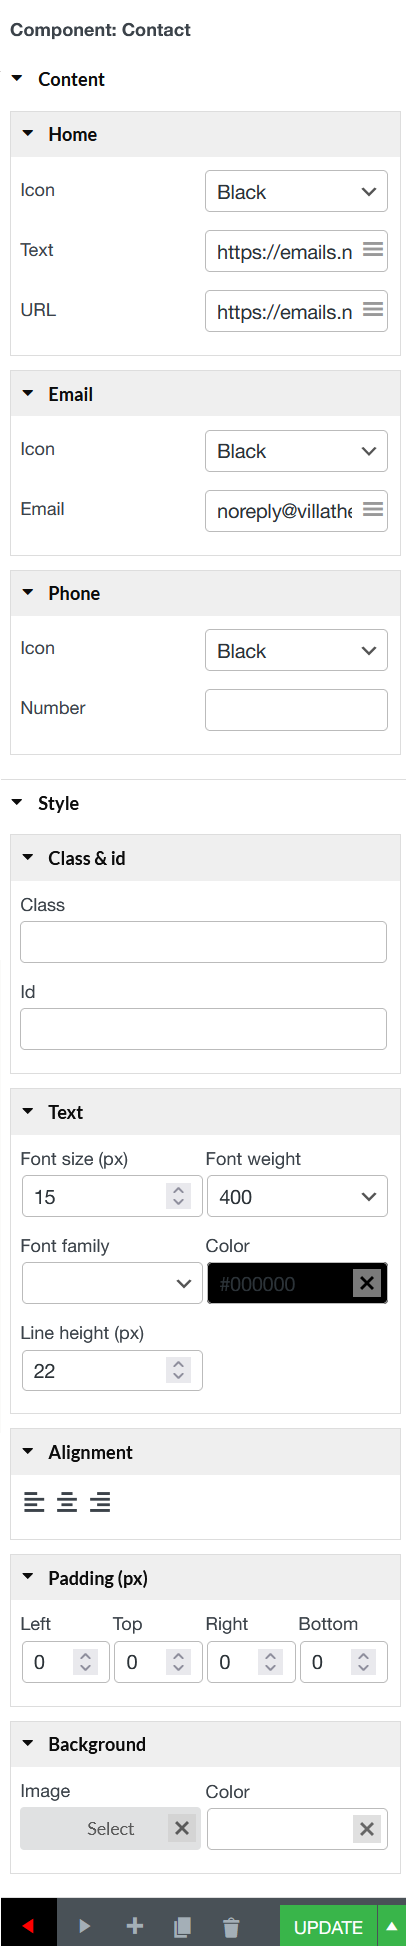406x1946 pixels.
Task: Open merge tags menu for Home Text field
Action: [373, 250]
